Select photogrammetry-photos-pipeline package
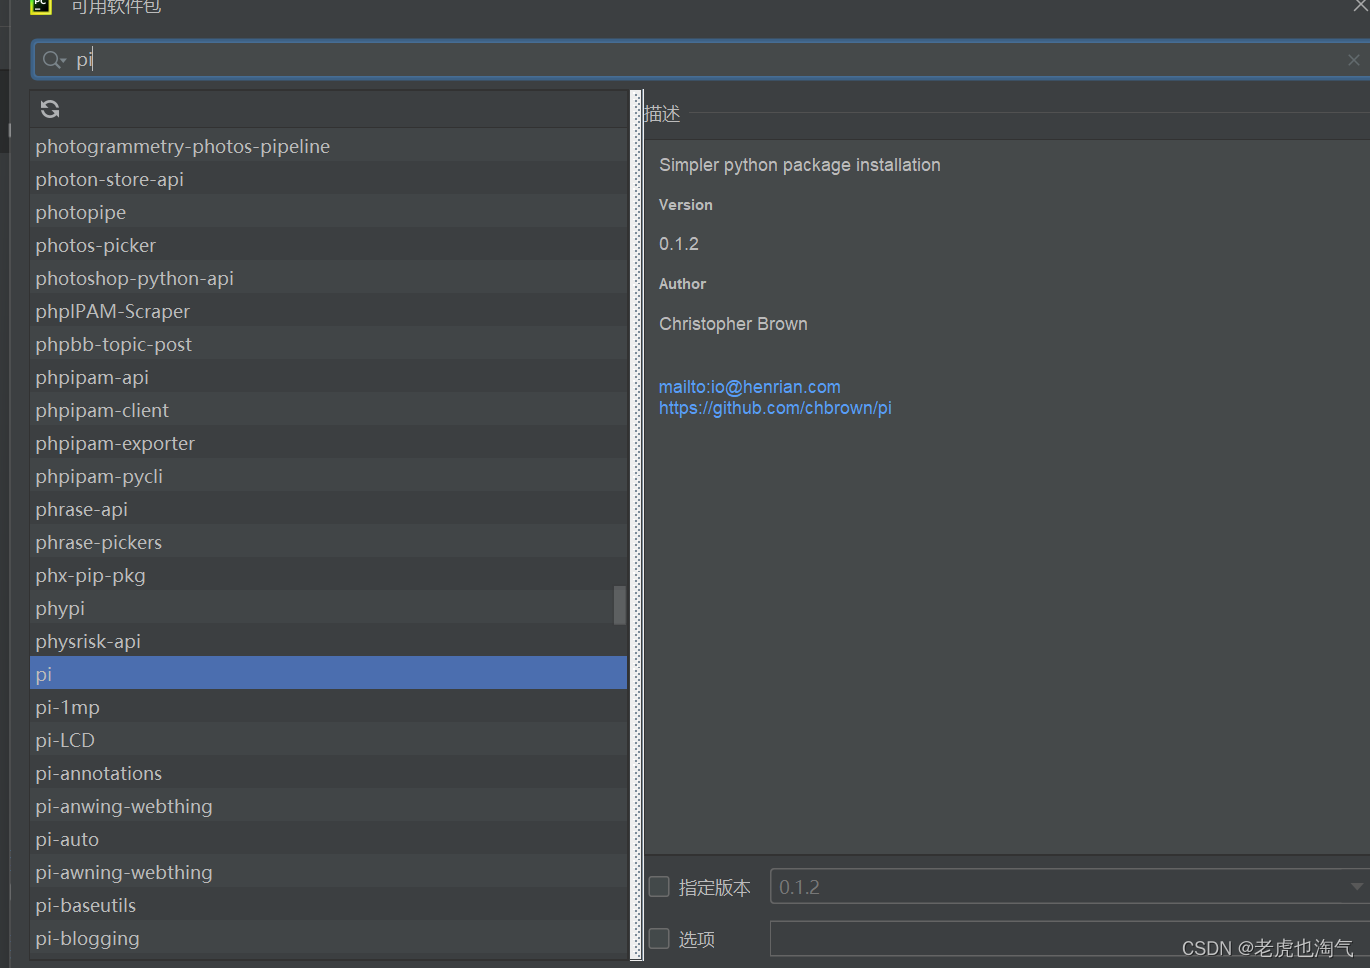Screen dimensions: 1370x968 pos(183,146)
